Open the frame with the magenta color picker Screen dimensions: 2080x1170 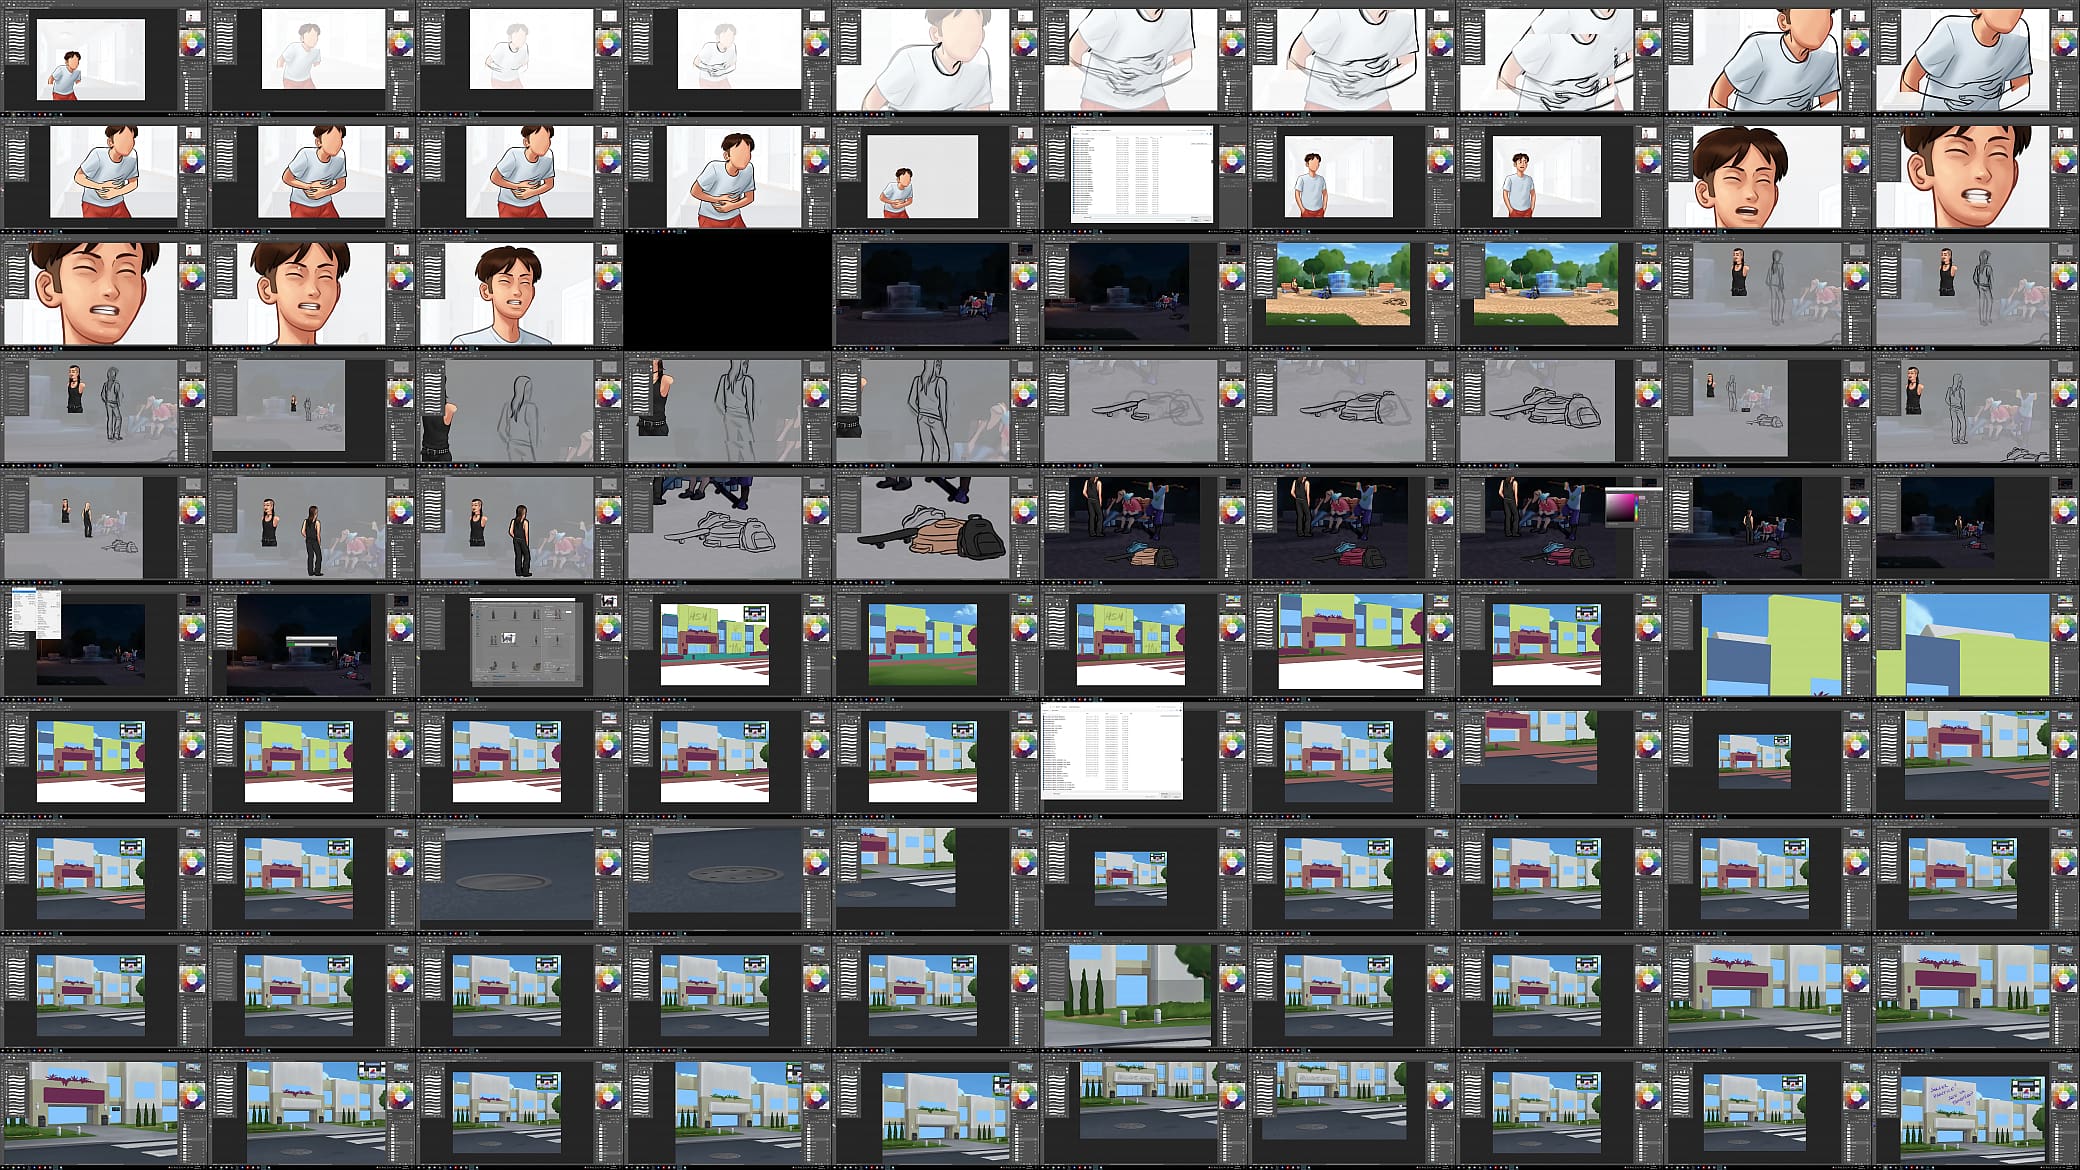pos(1560,526)
